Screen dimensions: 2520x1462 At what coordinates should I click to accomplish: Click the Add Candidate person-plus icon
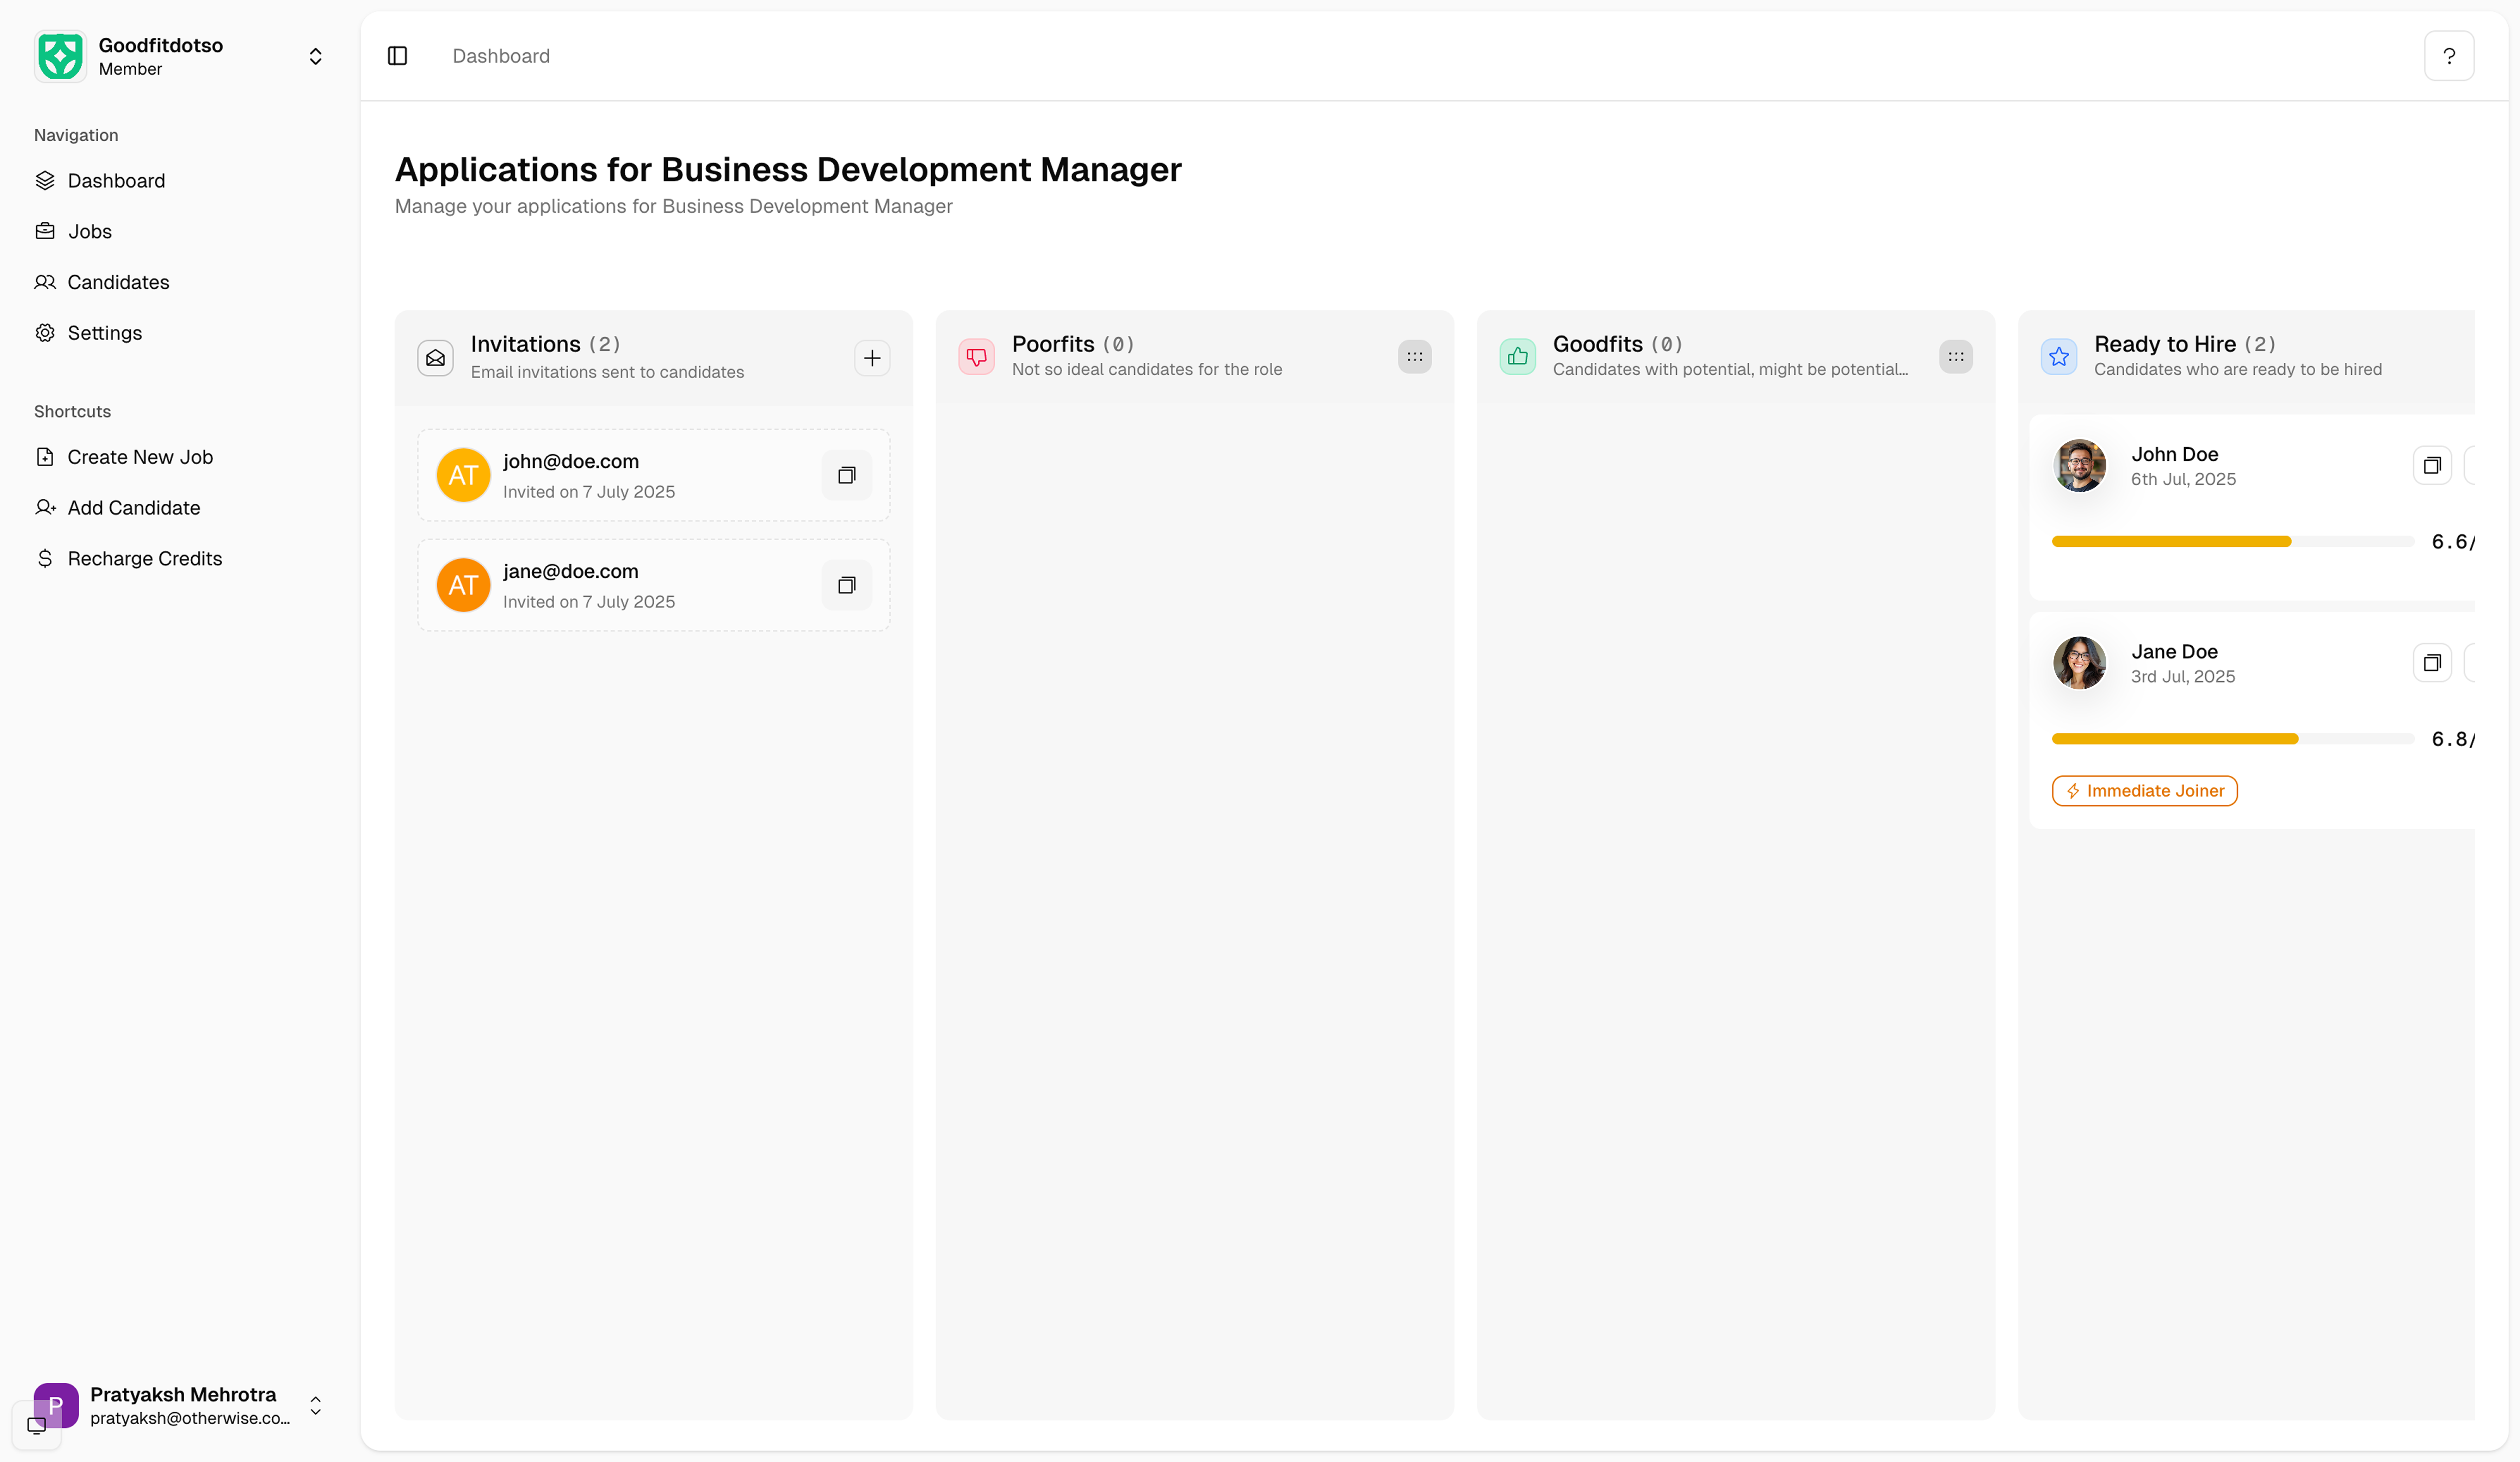tap(45, 508)
